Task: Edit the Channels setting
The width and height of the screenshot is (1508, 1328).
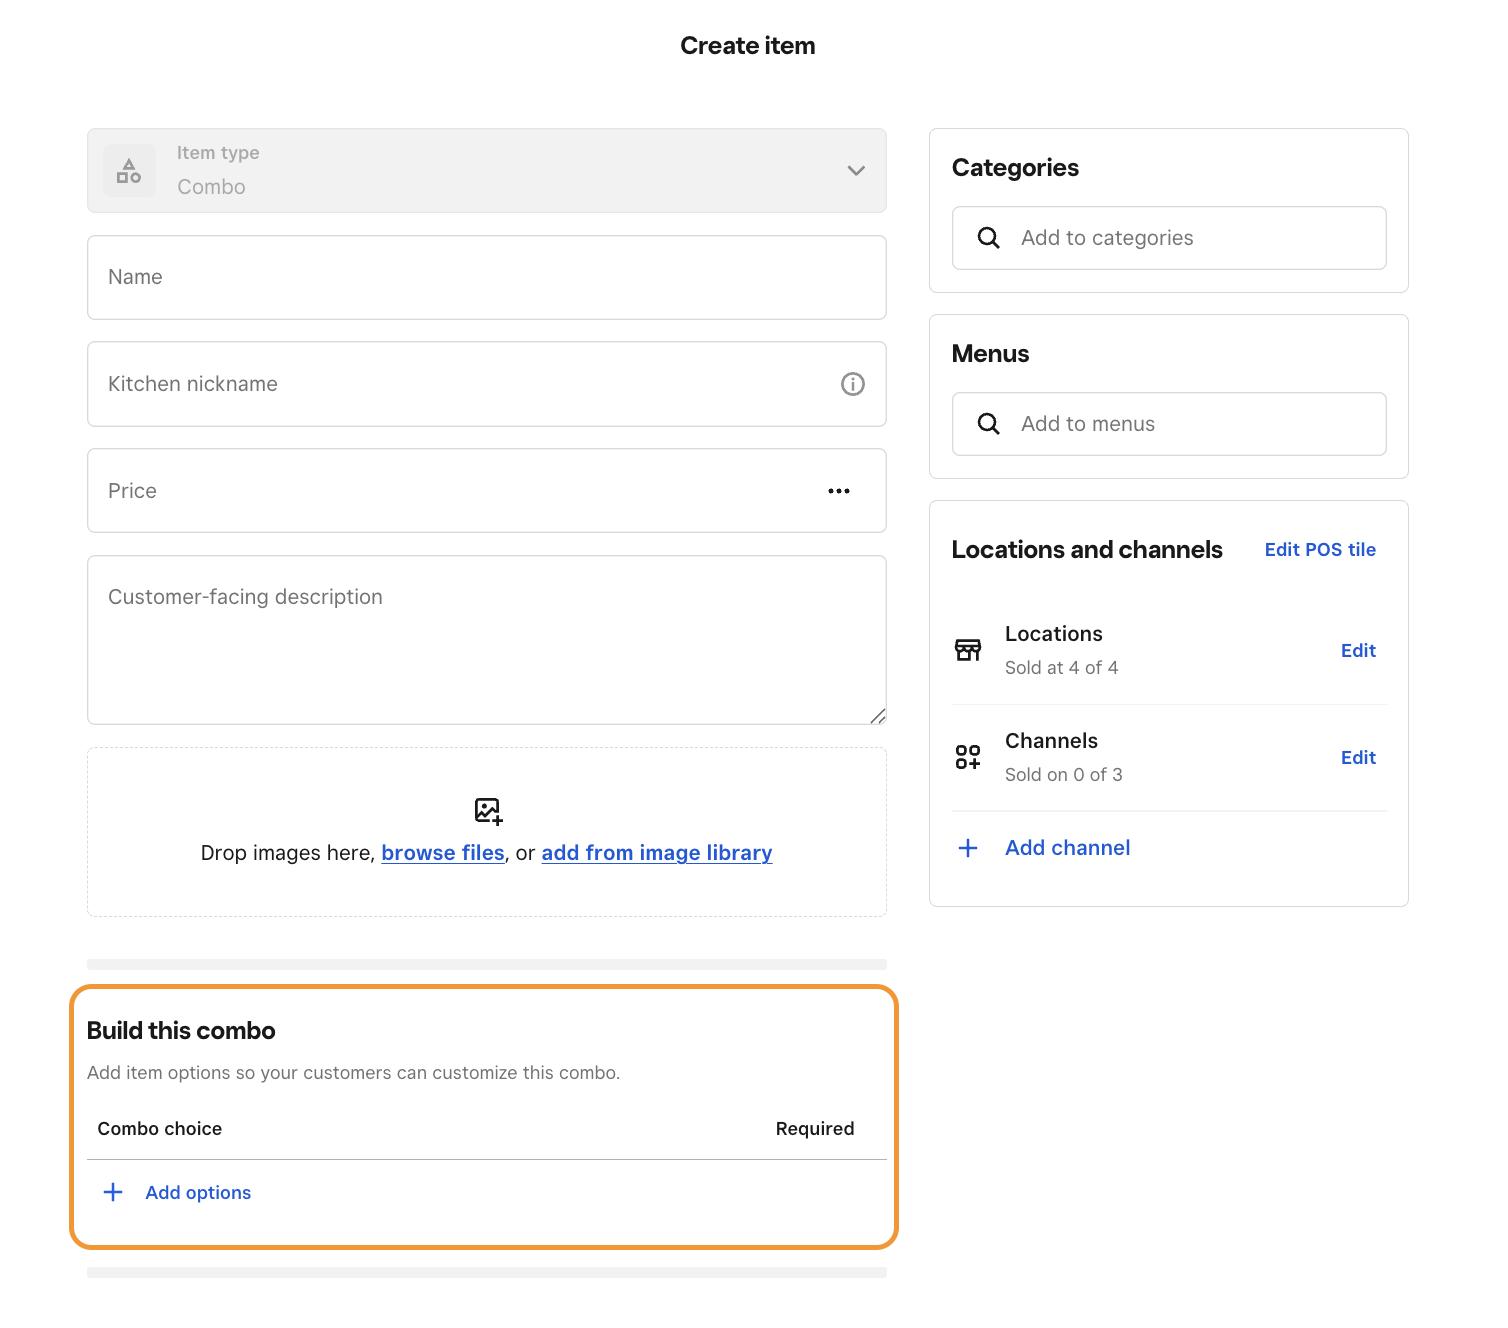Action: (1358, 758)
